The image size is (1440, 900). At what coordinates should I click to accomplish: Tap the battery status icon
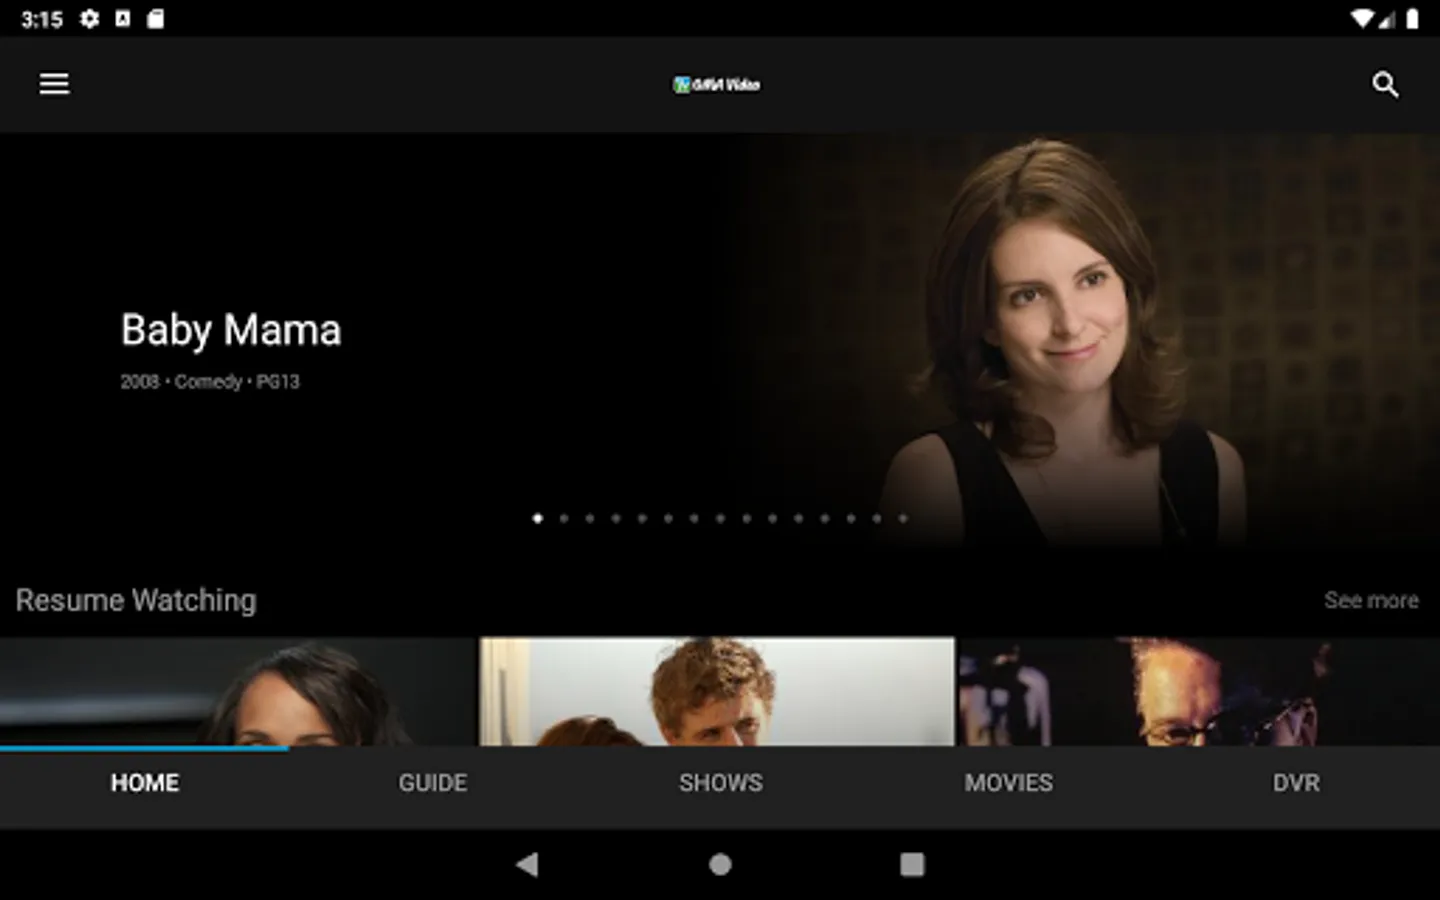[x=1412, y=19]
